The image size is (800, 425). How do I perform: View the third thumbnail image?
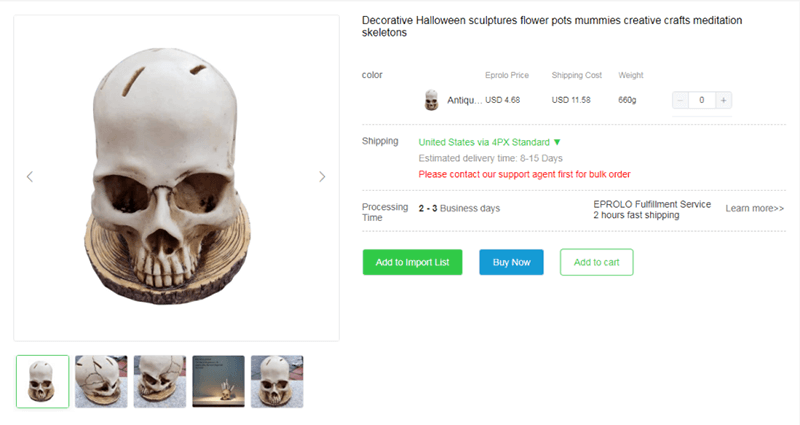pyautogui.click(x=160, y=381)
